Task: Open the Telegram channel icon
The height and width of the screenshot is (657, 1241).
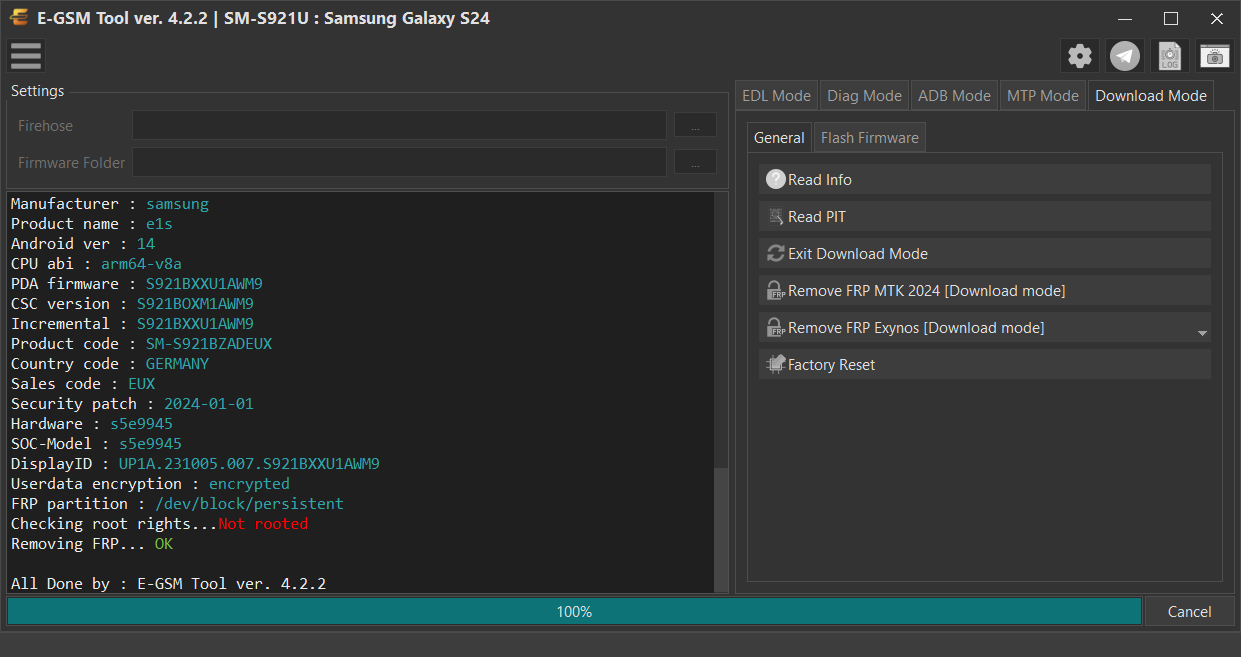Action: (1125, 56)
